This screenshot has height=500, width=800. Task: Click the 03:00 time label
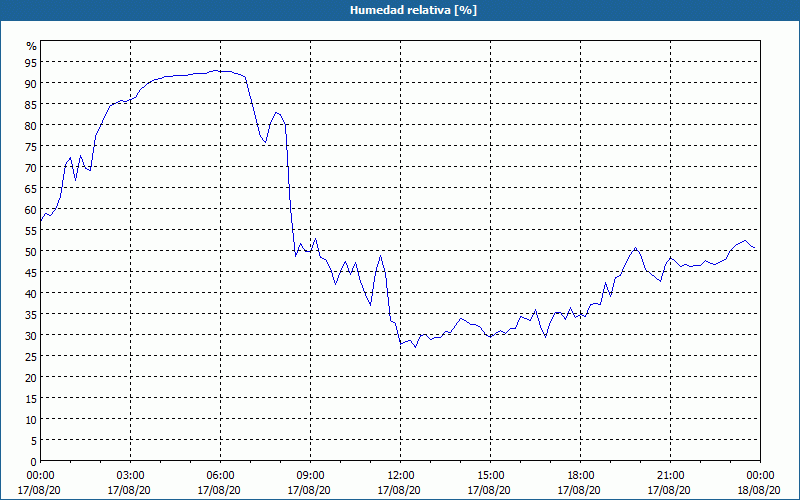(x=130, y=476)
